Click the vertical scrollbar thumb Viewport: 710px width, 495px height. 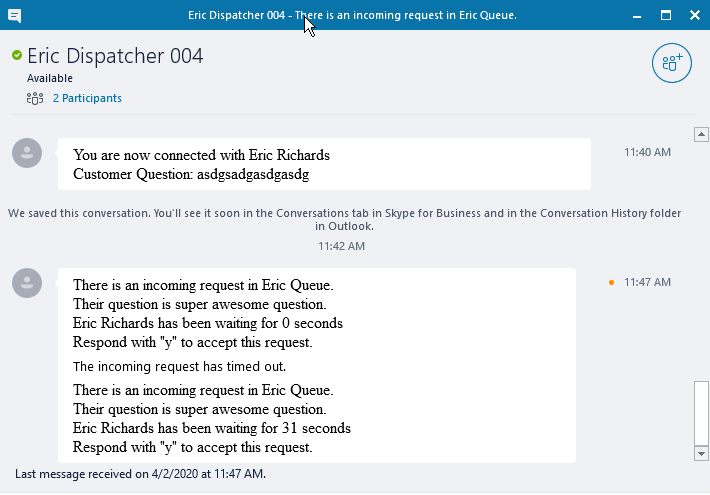point(701,413)
